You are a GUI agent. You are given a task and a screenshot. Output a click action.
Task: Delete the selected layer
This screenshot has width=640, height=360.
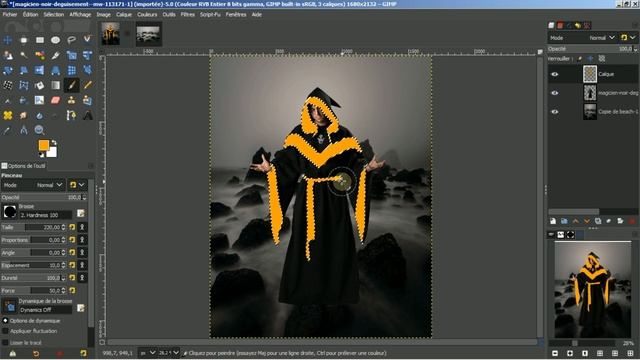pos(632,221)
